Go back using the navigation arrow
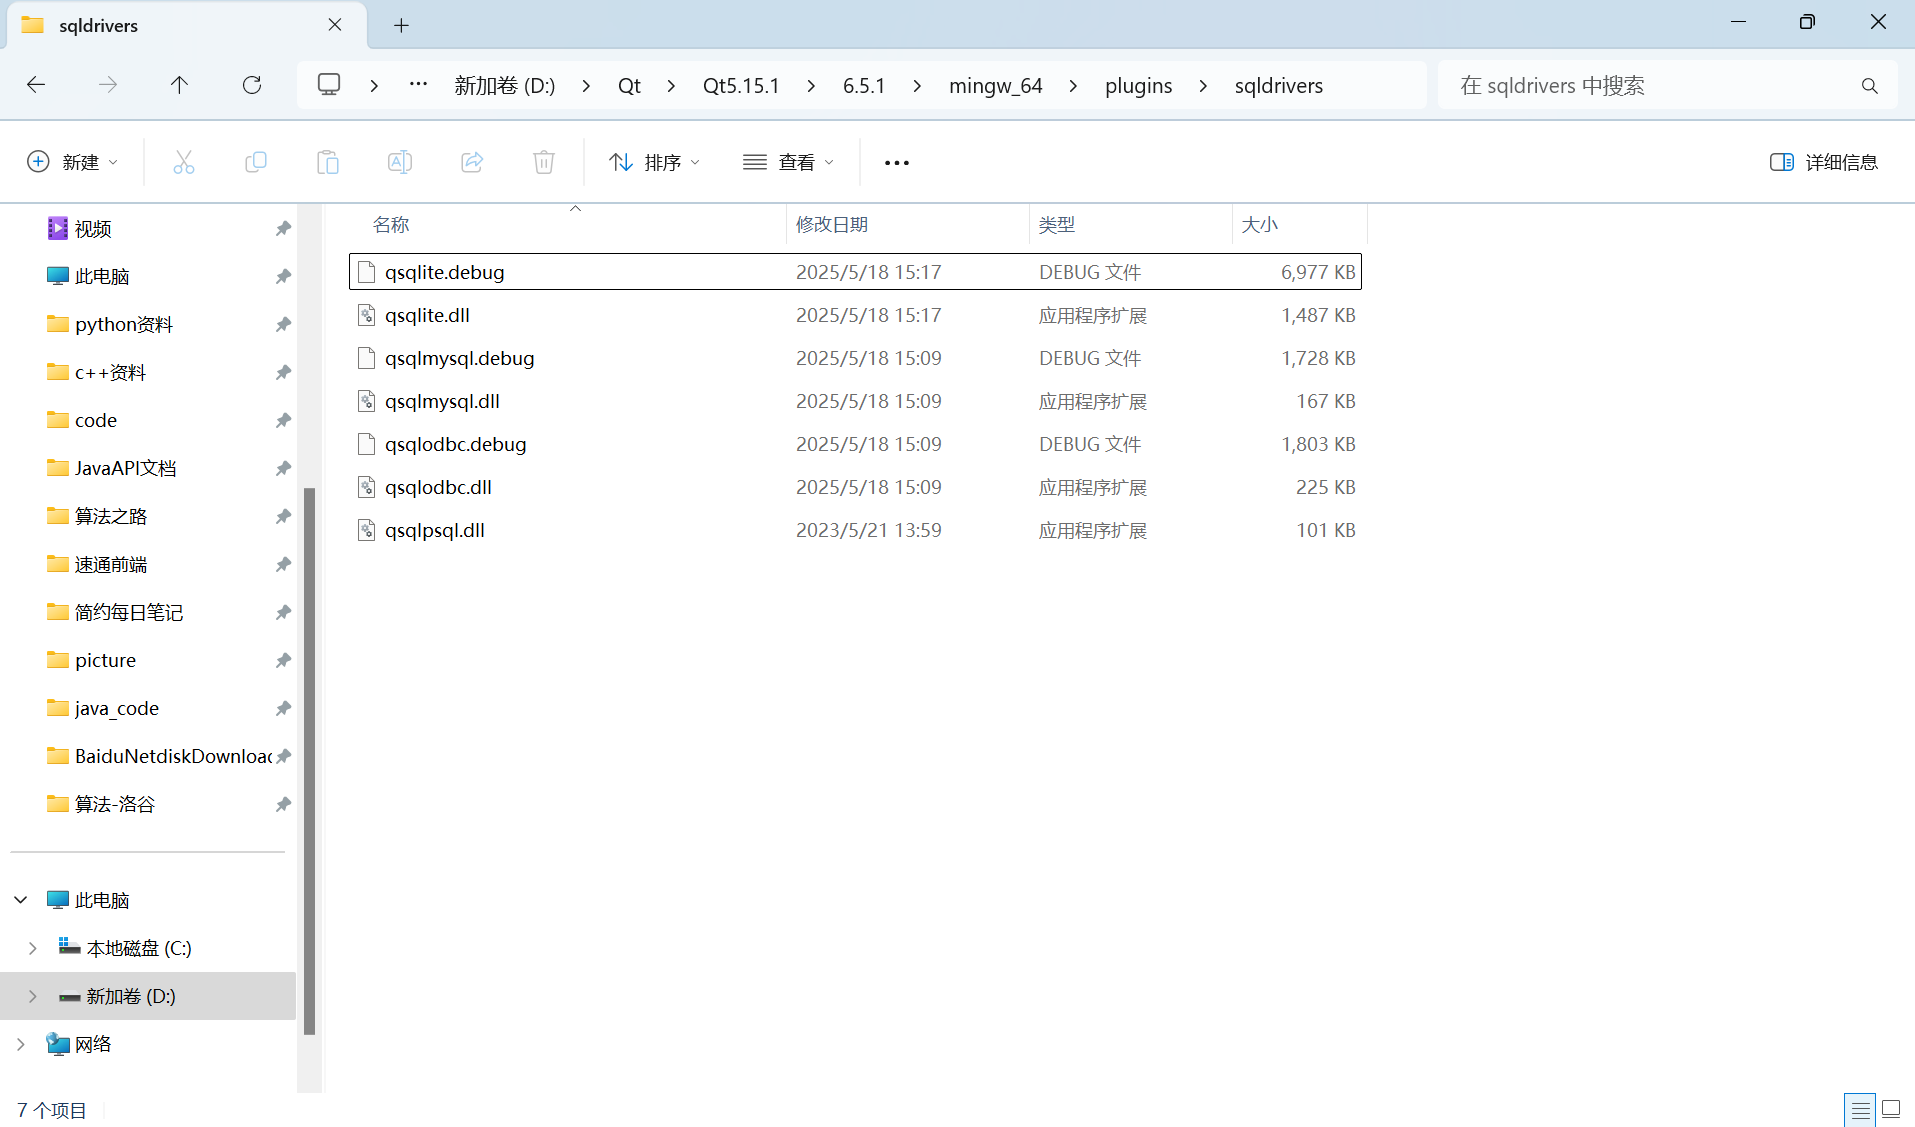 pyautogui.click(x=36, y=85)
